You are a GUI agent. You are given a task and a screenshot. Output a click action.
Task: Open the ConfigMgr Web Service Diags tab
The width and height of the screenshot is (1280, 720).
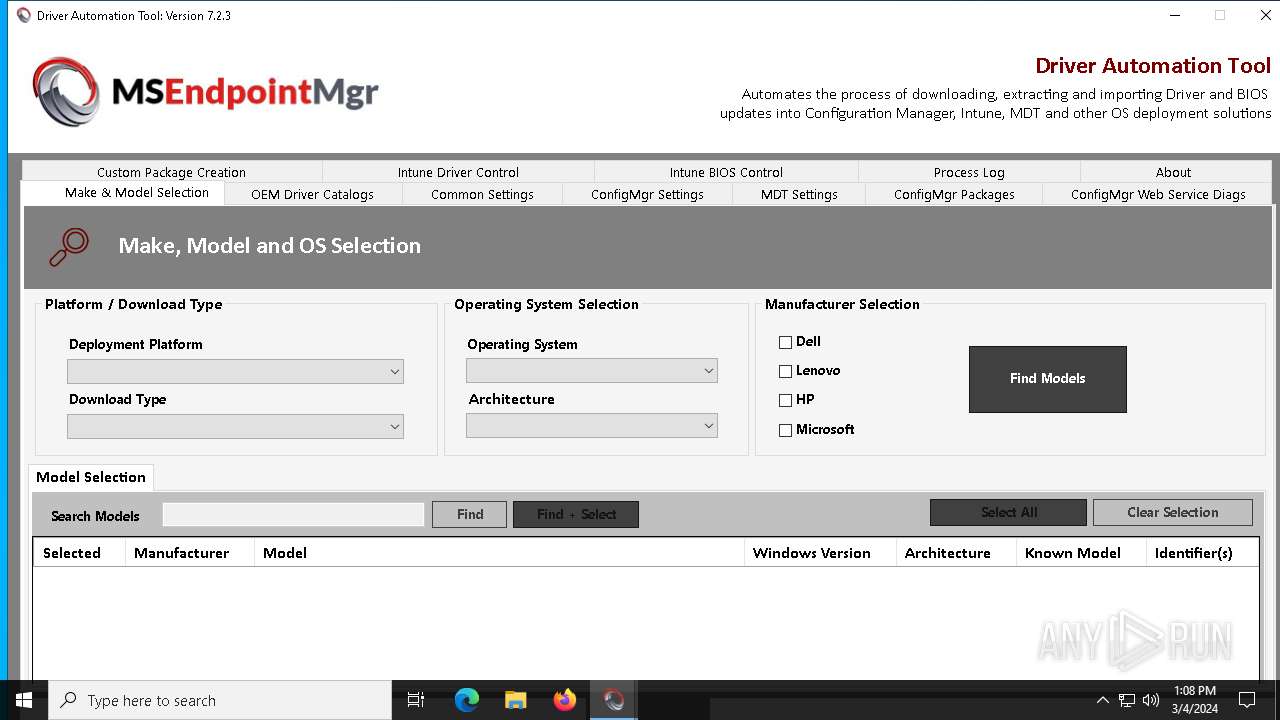[x=1158, y=194]
